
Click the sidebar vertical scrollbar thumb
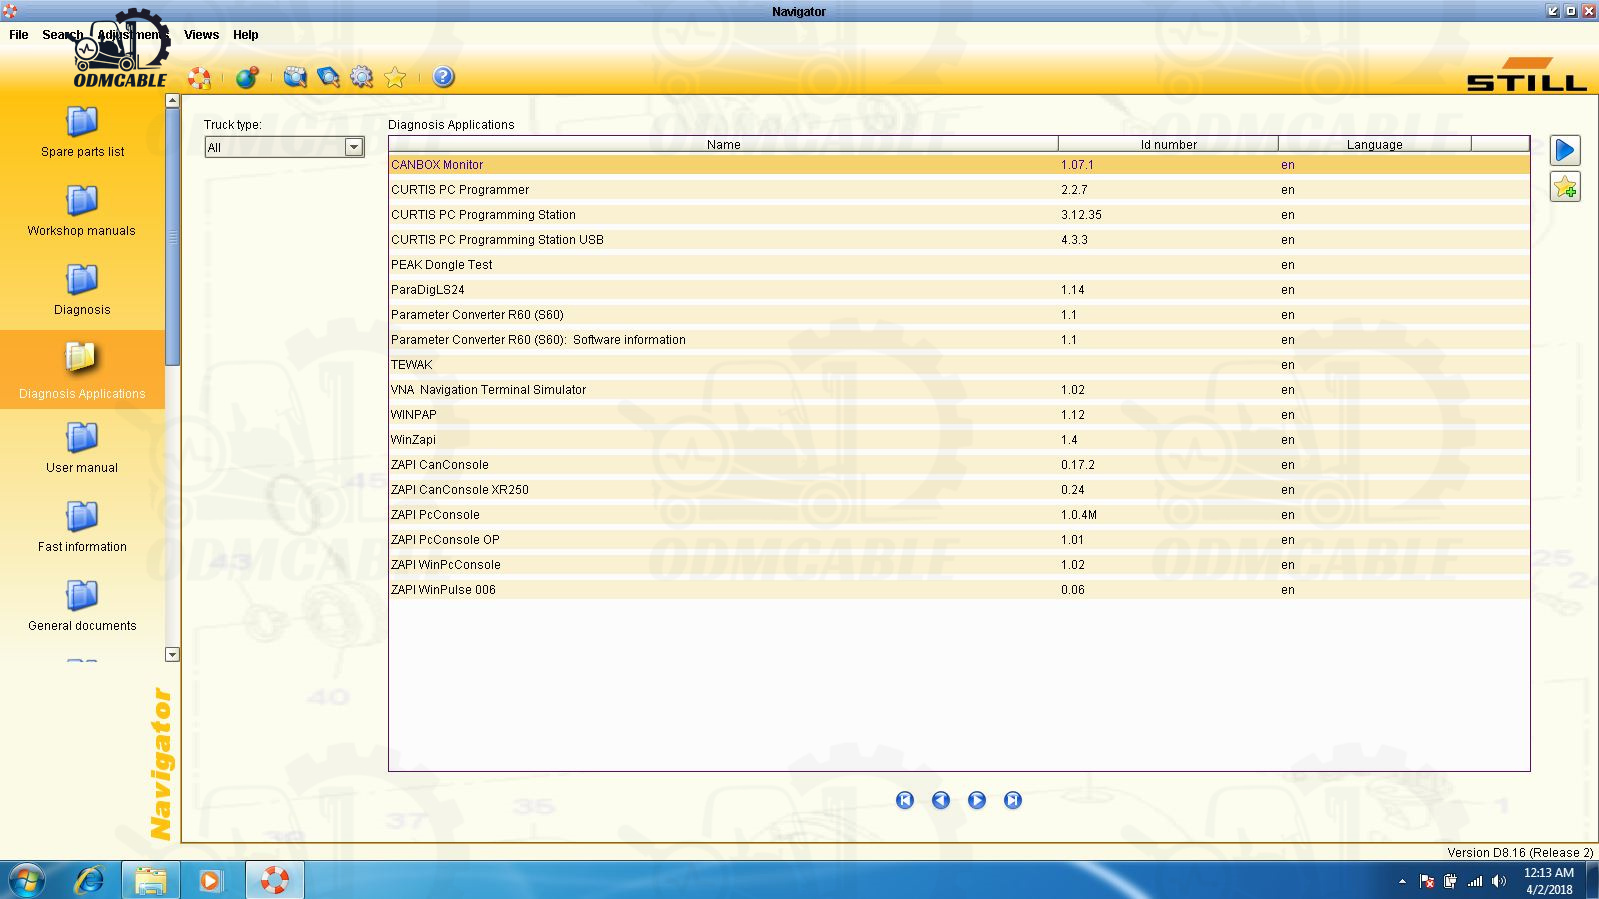tap(172, 236)
